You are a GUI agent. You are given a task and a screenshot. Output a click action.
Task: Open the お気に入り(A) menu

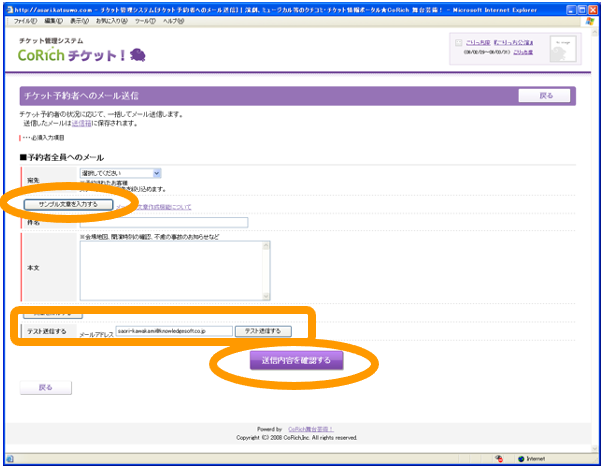[x=112, y=20]
